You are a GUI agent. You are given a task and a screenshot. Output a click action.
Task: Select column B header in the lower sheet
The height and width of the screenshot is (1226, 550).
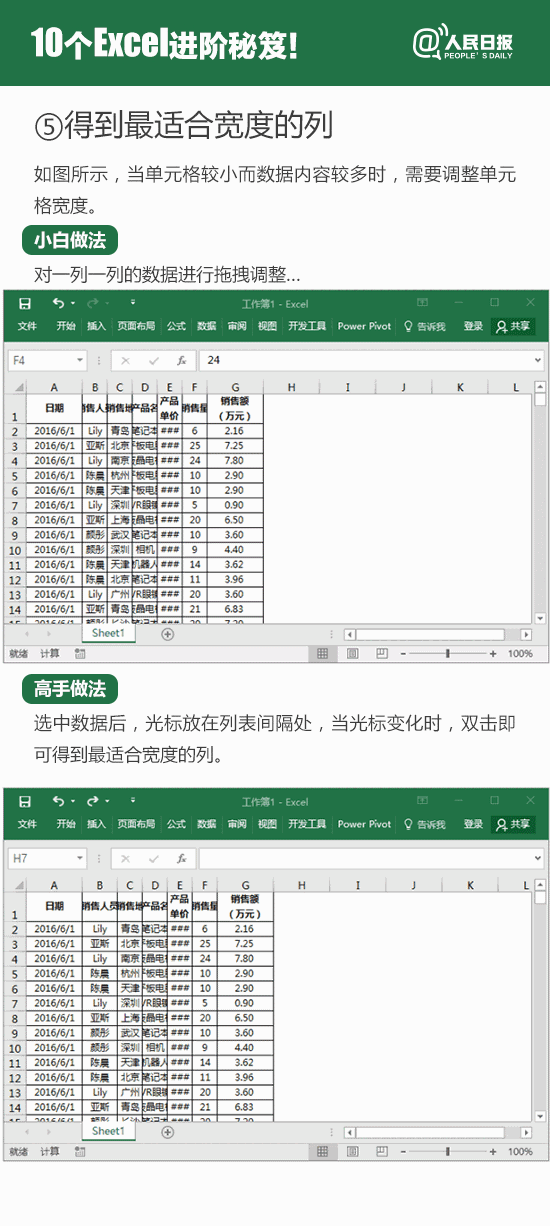100,885
